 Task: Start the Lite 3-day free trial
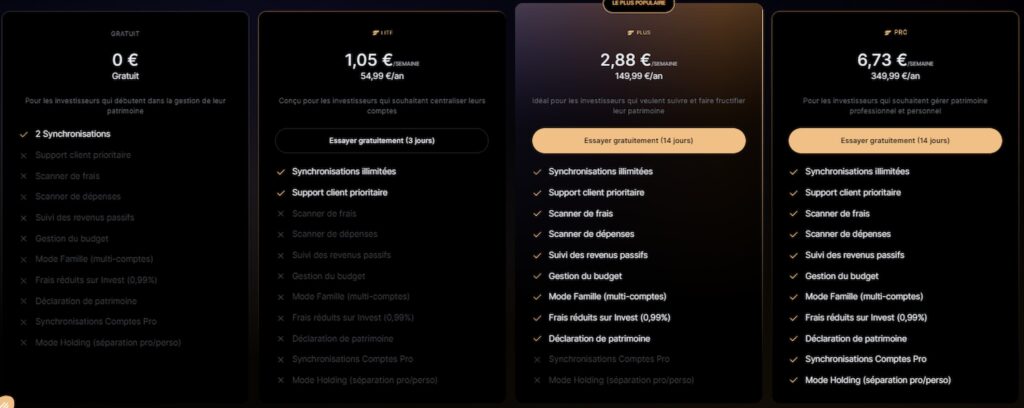click(381, 141)
